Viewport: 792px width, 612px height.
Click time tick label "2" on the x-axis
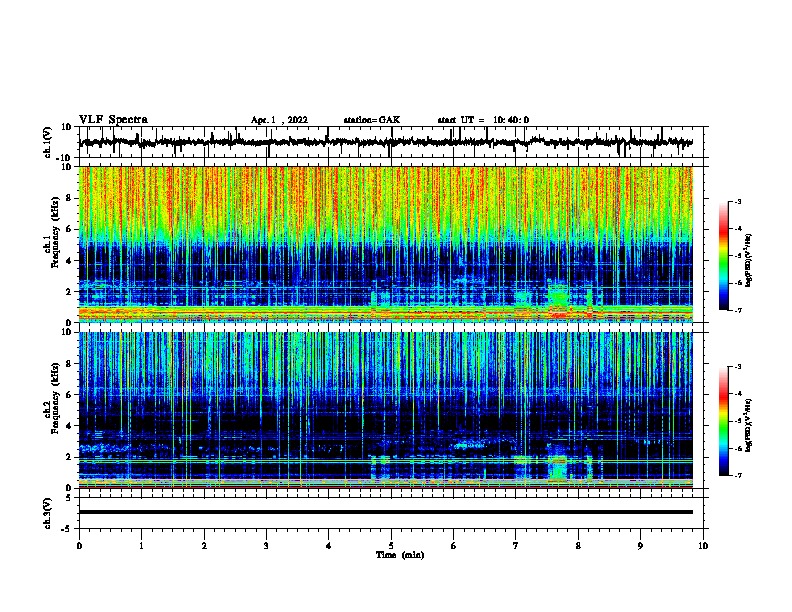[x=204, y=545]
